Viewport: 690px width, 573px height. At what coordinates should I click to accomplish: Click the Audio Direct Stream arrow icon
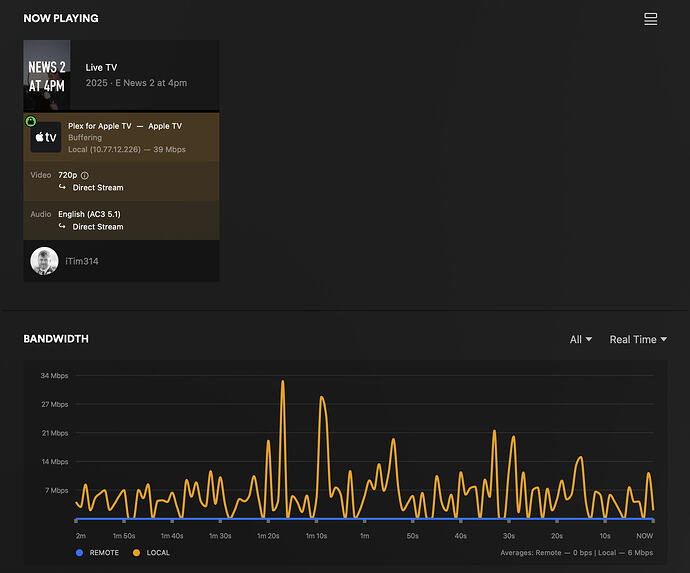tap(62, 227)
